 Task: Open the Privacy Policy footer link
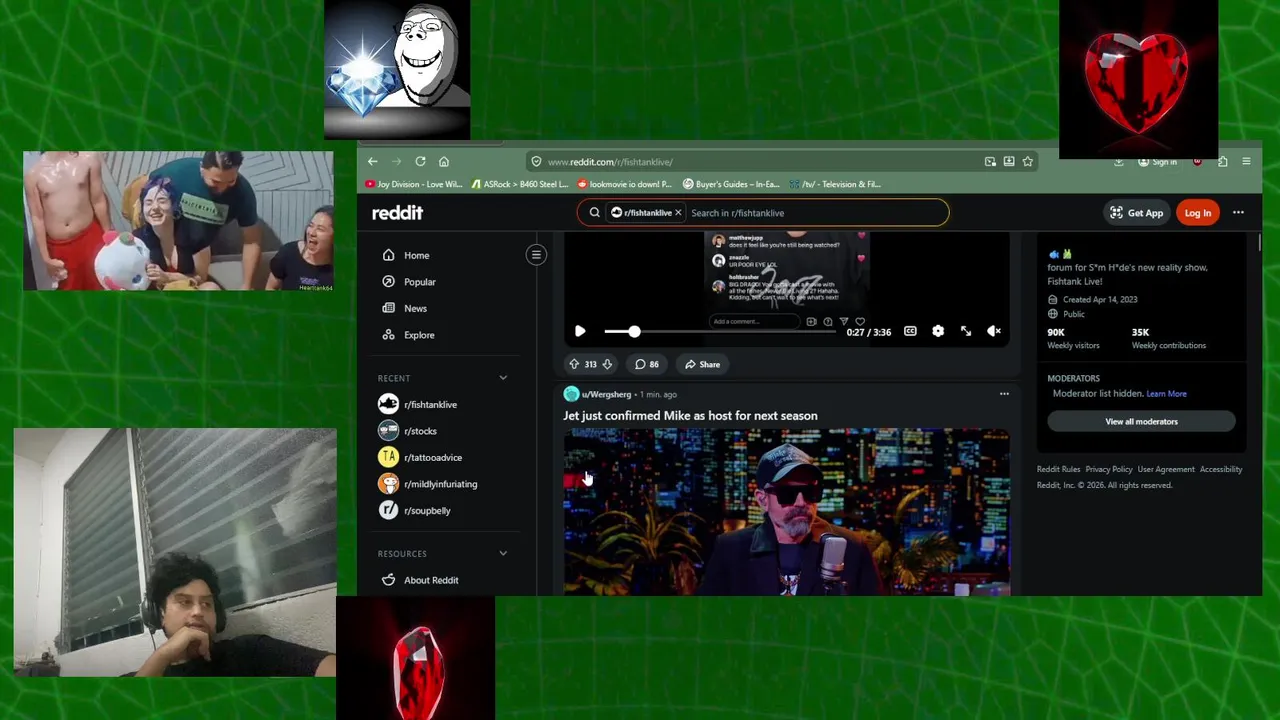pos(1109,469)
